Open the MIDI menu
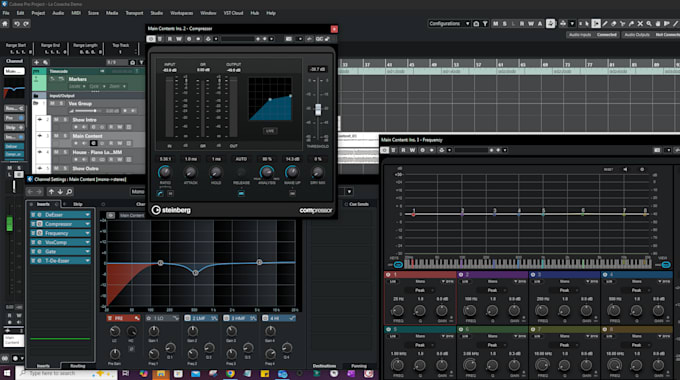This screenshot has height=380, width=680. coord(76,13)
